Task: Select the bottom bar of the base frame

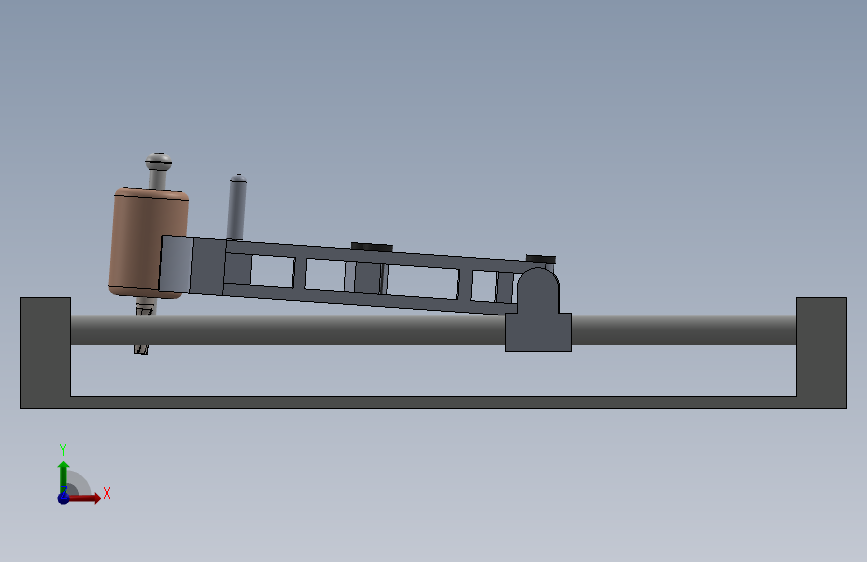Action: [434, 403]
